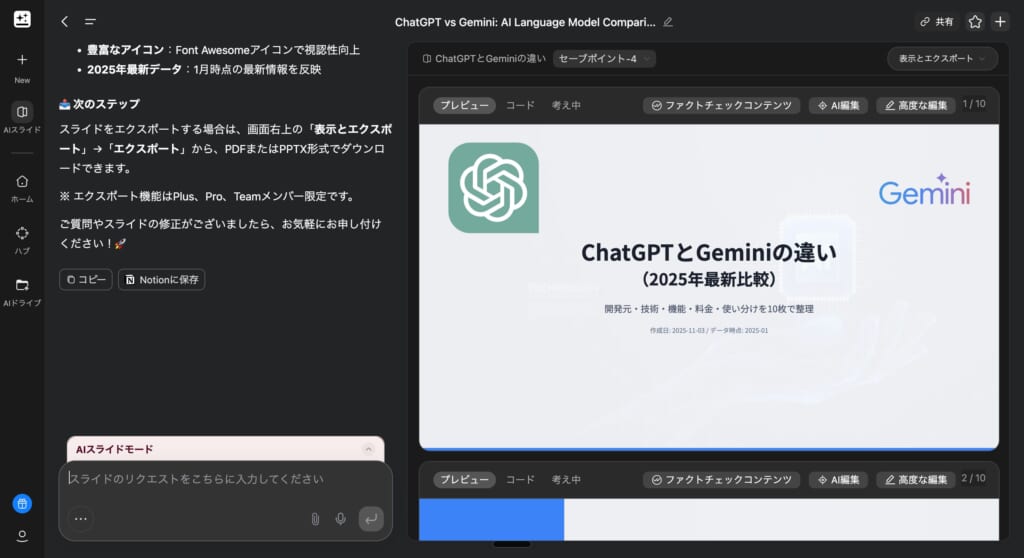Click AI編集 on slide 1
1024x558 pixels.
pos(839,105)
